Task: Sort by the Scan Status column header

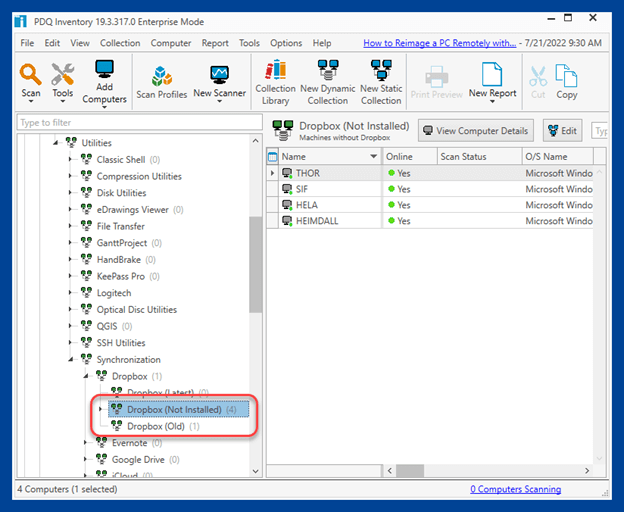Action: tap(480, 156)
